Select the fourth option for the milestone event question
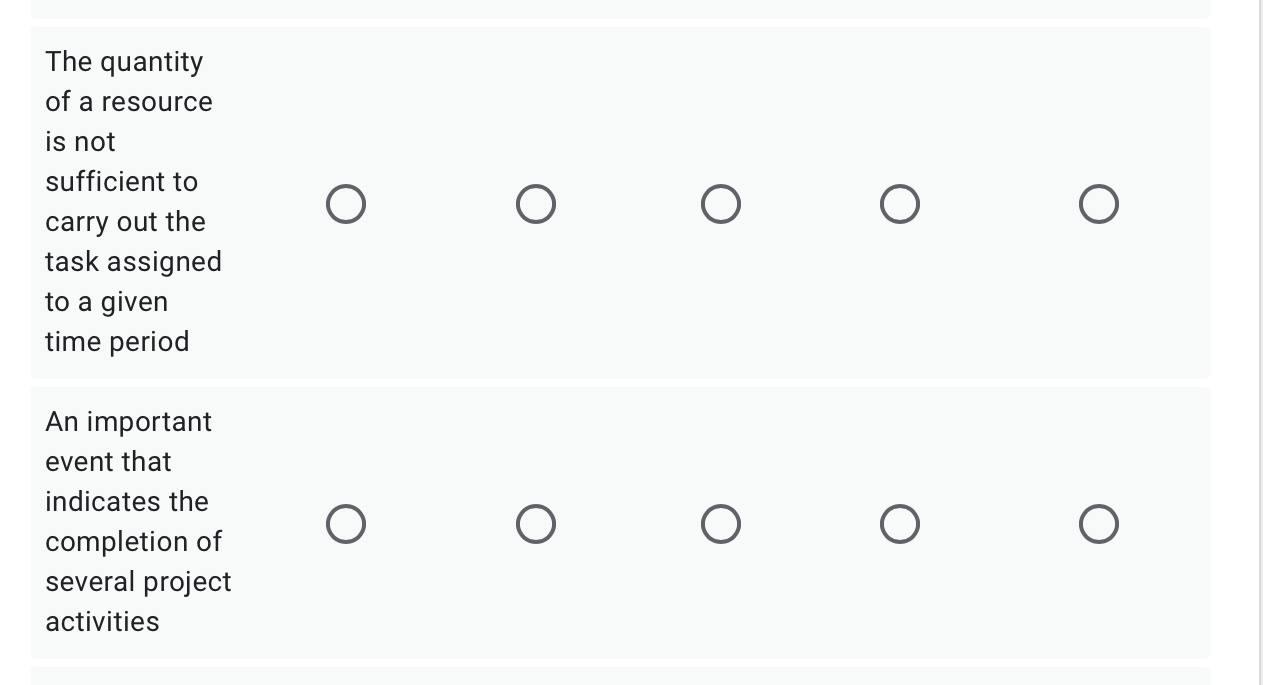The width and height of the screenshot is (1263, 685). (x=899, y=523)
